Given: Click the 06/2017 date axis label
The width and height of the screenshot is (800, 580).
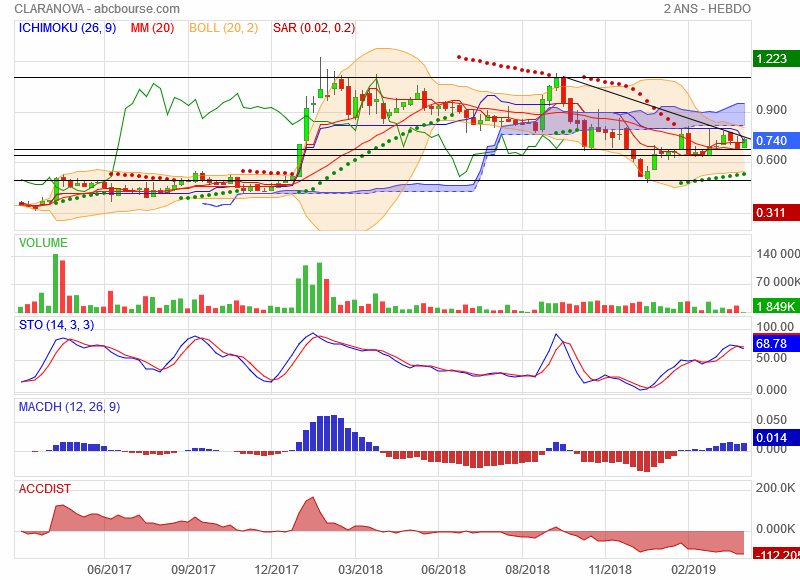Looking at the screenshot, I should coord(109,570).
